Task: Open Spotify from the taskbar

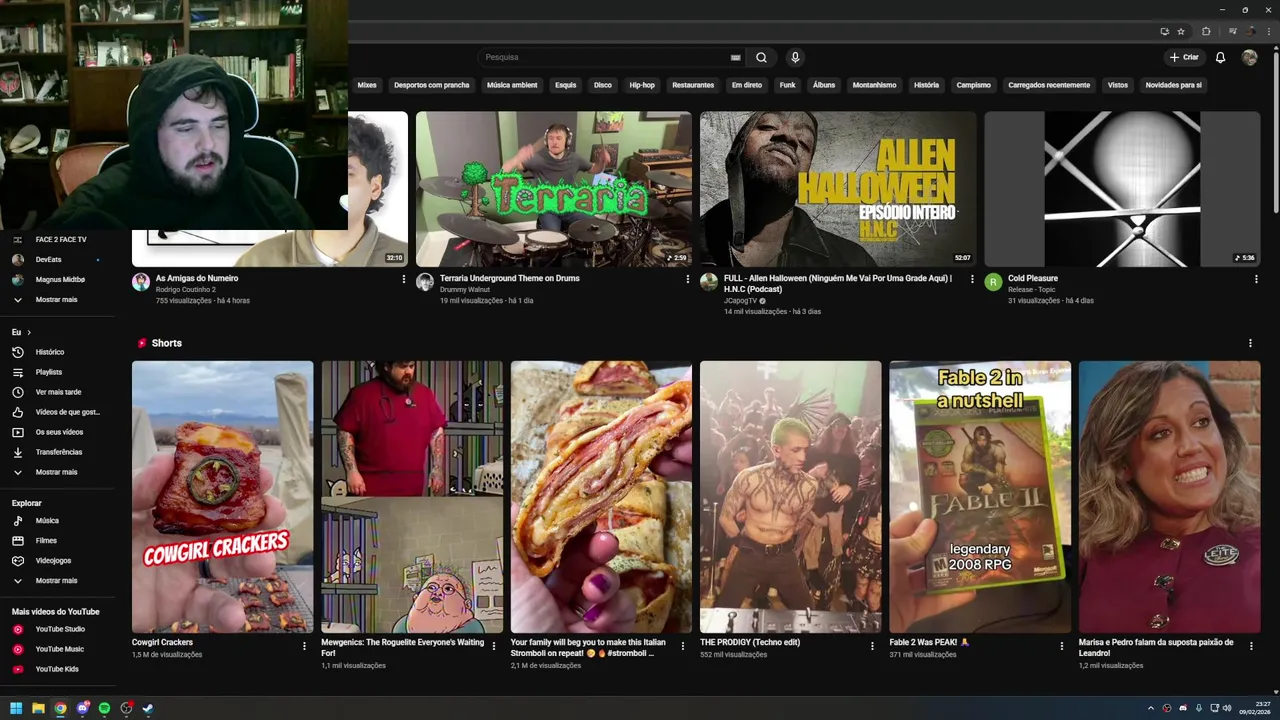Action: (104, 709)
